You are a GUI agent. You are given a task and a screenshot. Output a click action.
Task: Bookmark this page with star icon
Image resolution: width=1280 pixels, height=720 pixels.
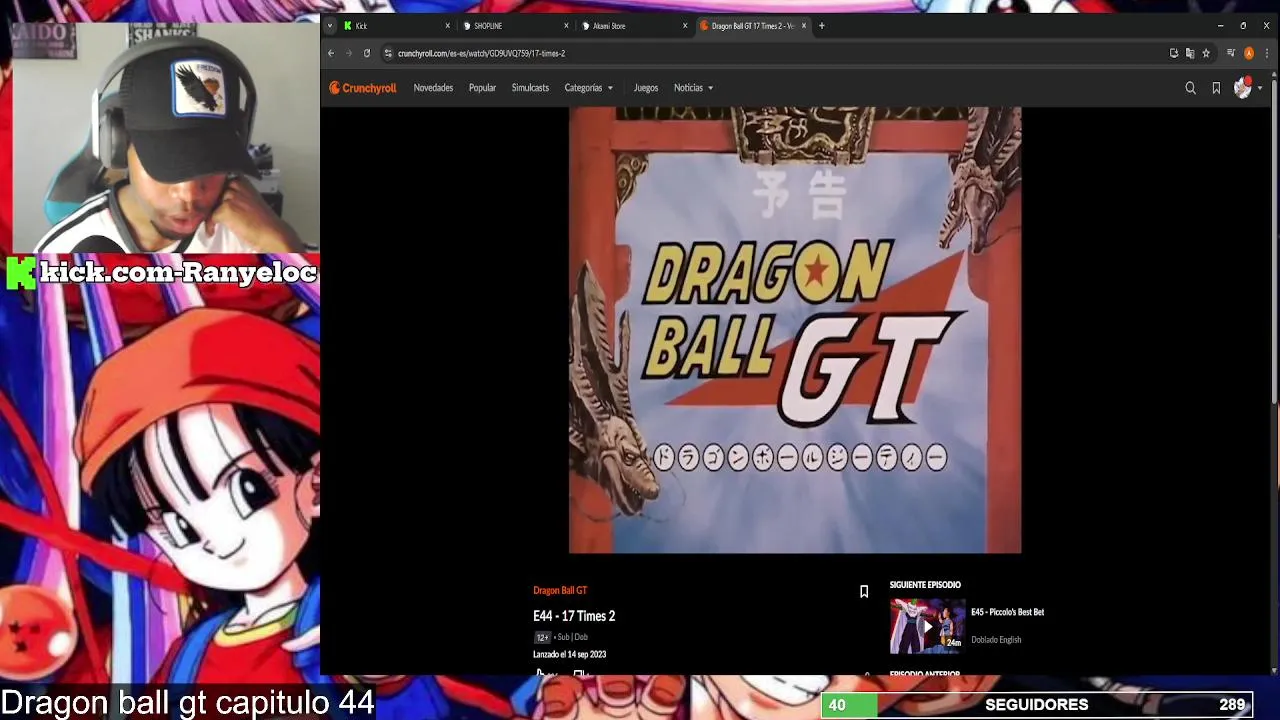click(1206, 53)
